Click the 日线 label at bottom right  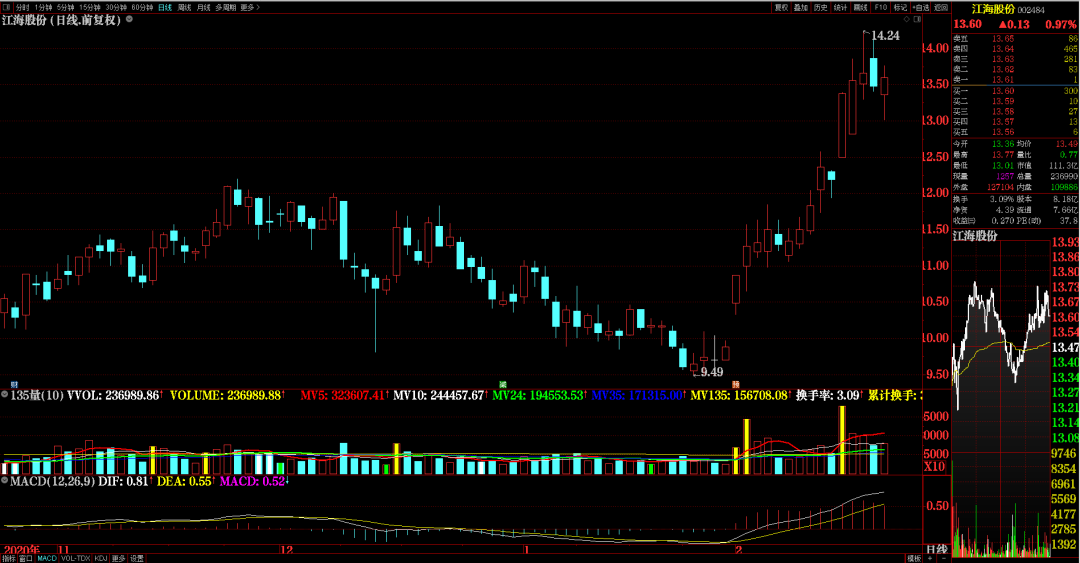click(x=936, y=549)
